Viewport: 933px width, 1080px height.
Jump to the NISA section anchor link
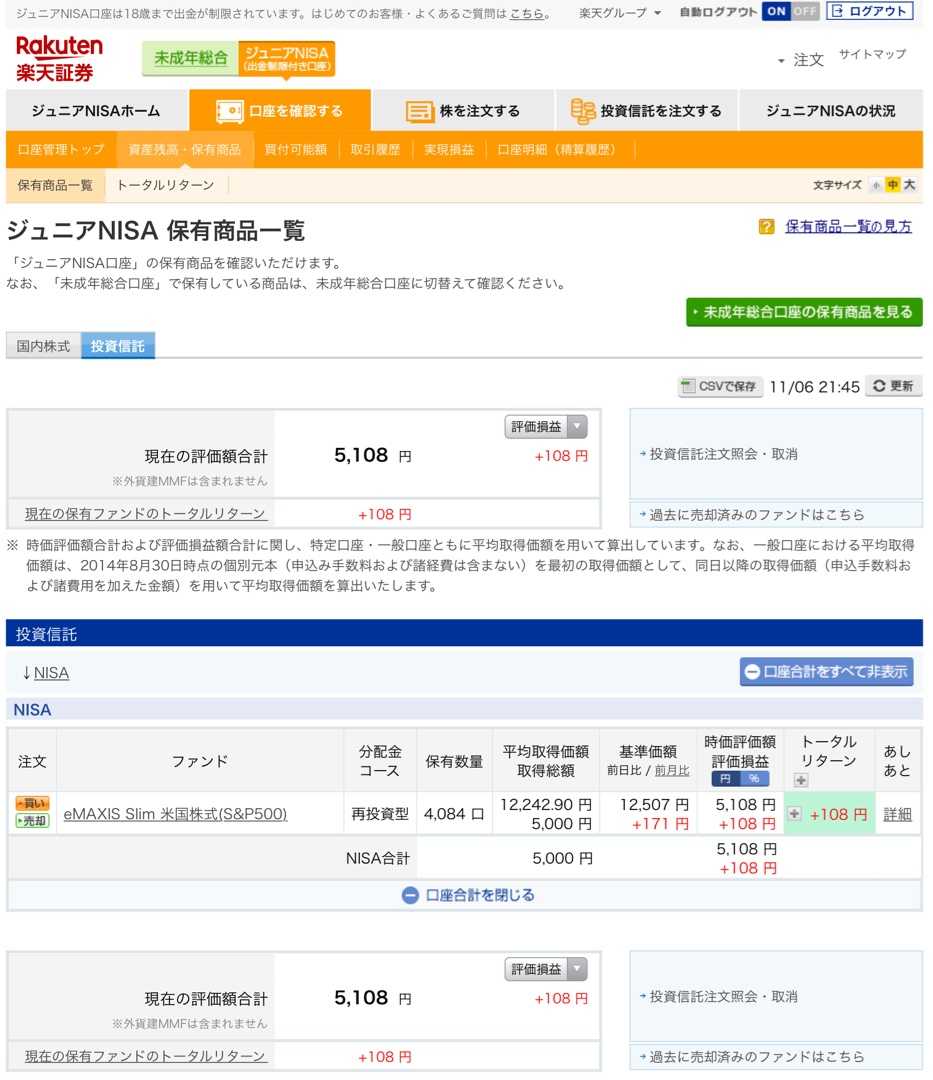(51, 673)
